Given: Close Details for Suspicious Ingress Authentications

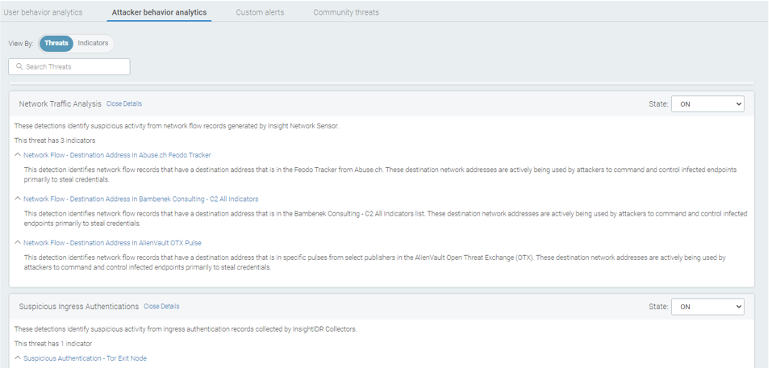Looking at the screenshot, I should tap(161, 306).
